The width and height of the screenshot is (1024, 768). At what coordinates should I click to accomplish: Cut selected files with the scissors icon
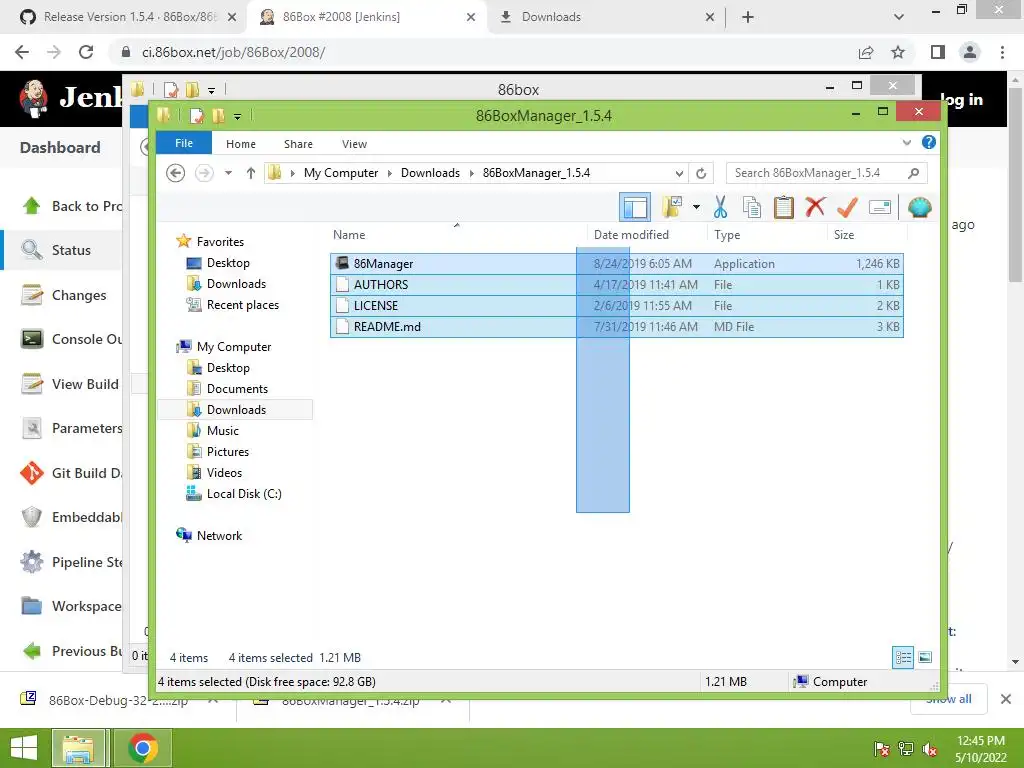coord(720,208)
